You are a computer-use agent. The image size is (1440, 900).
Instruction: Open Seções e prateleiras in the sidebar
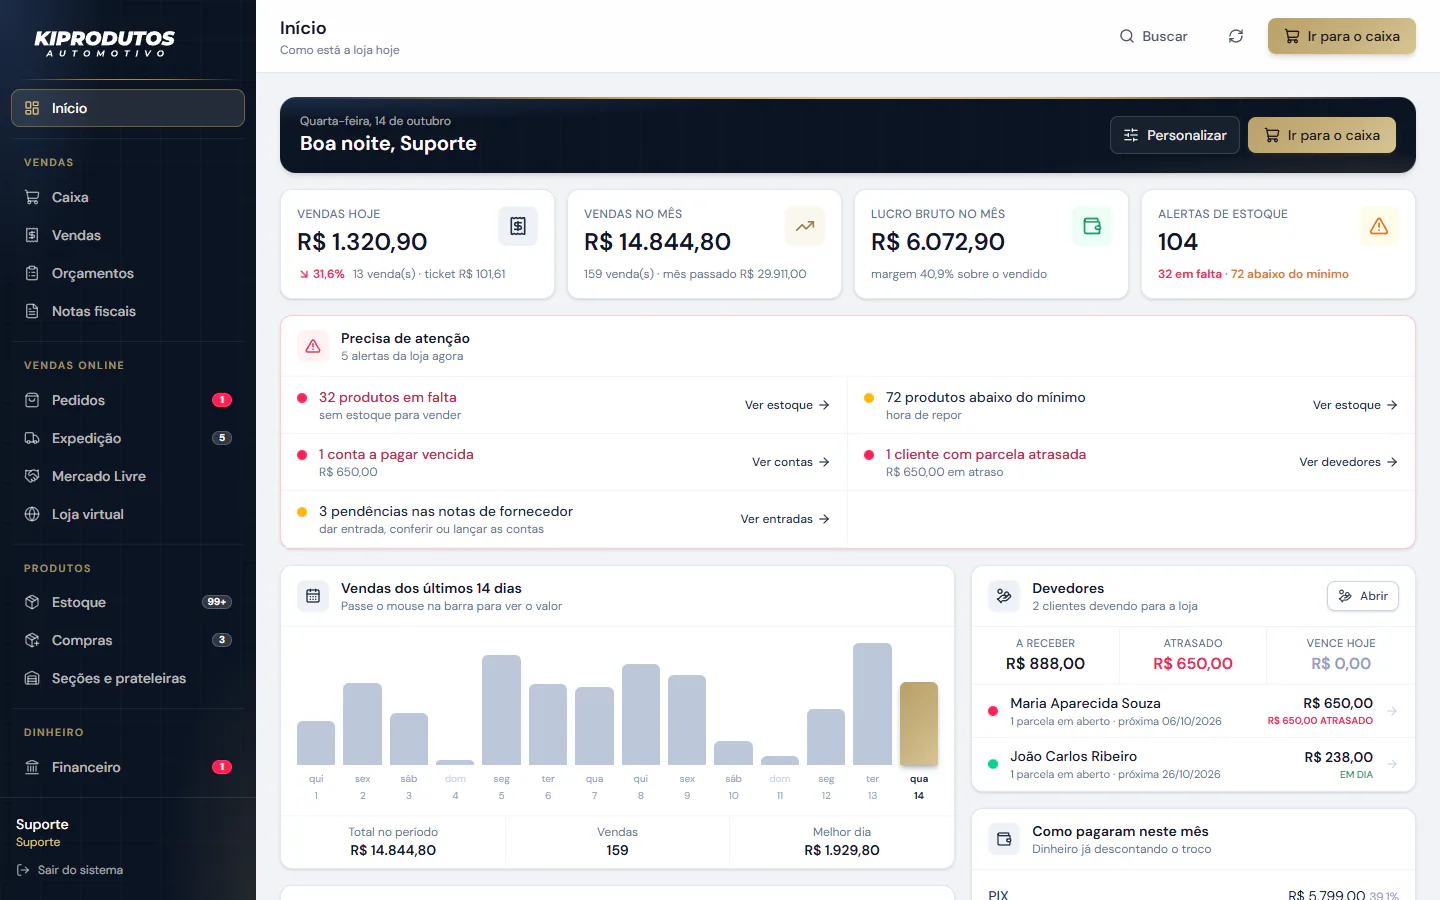tap(128, 678)
